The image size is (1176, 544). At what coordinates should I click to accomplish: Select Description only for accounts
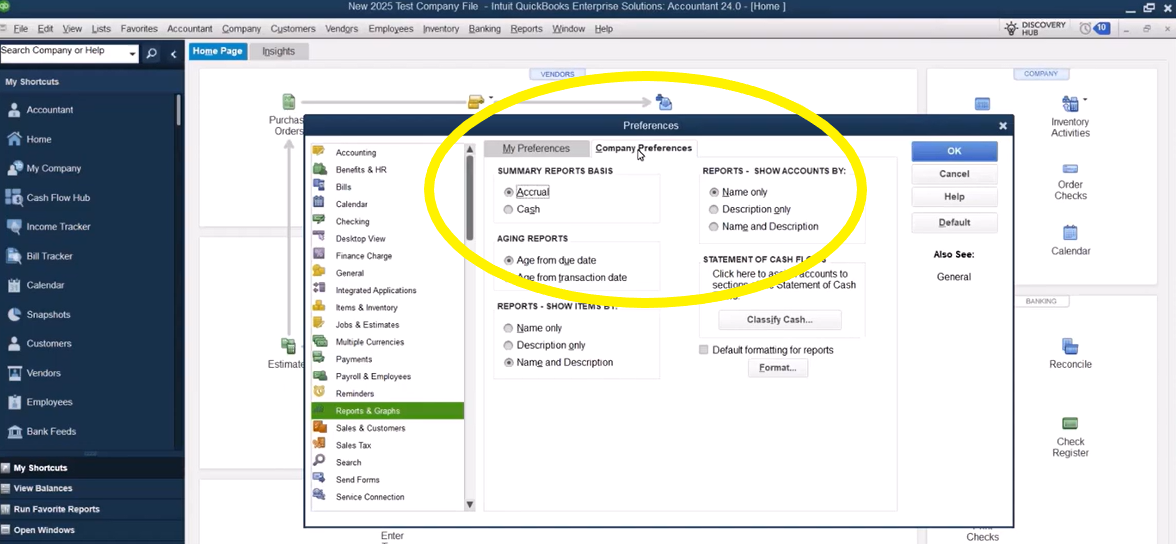click(x=714, y=210)
